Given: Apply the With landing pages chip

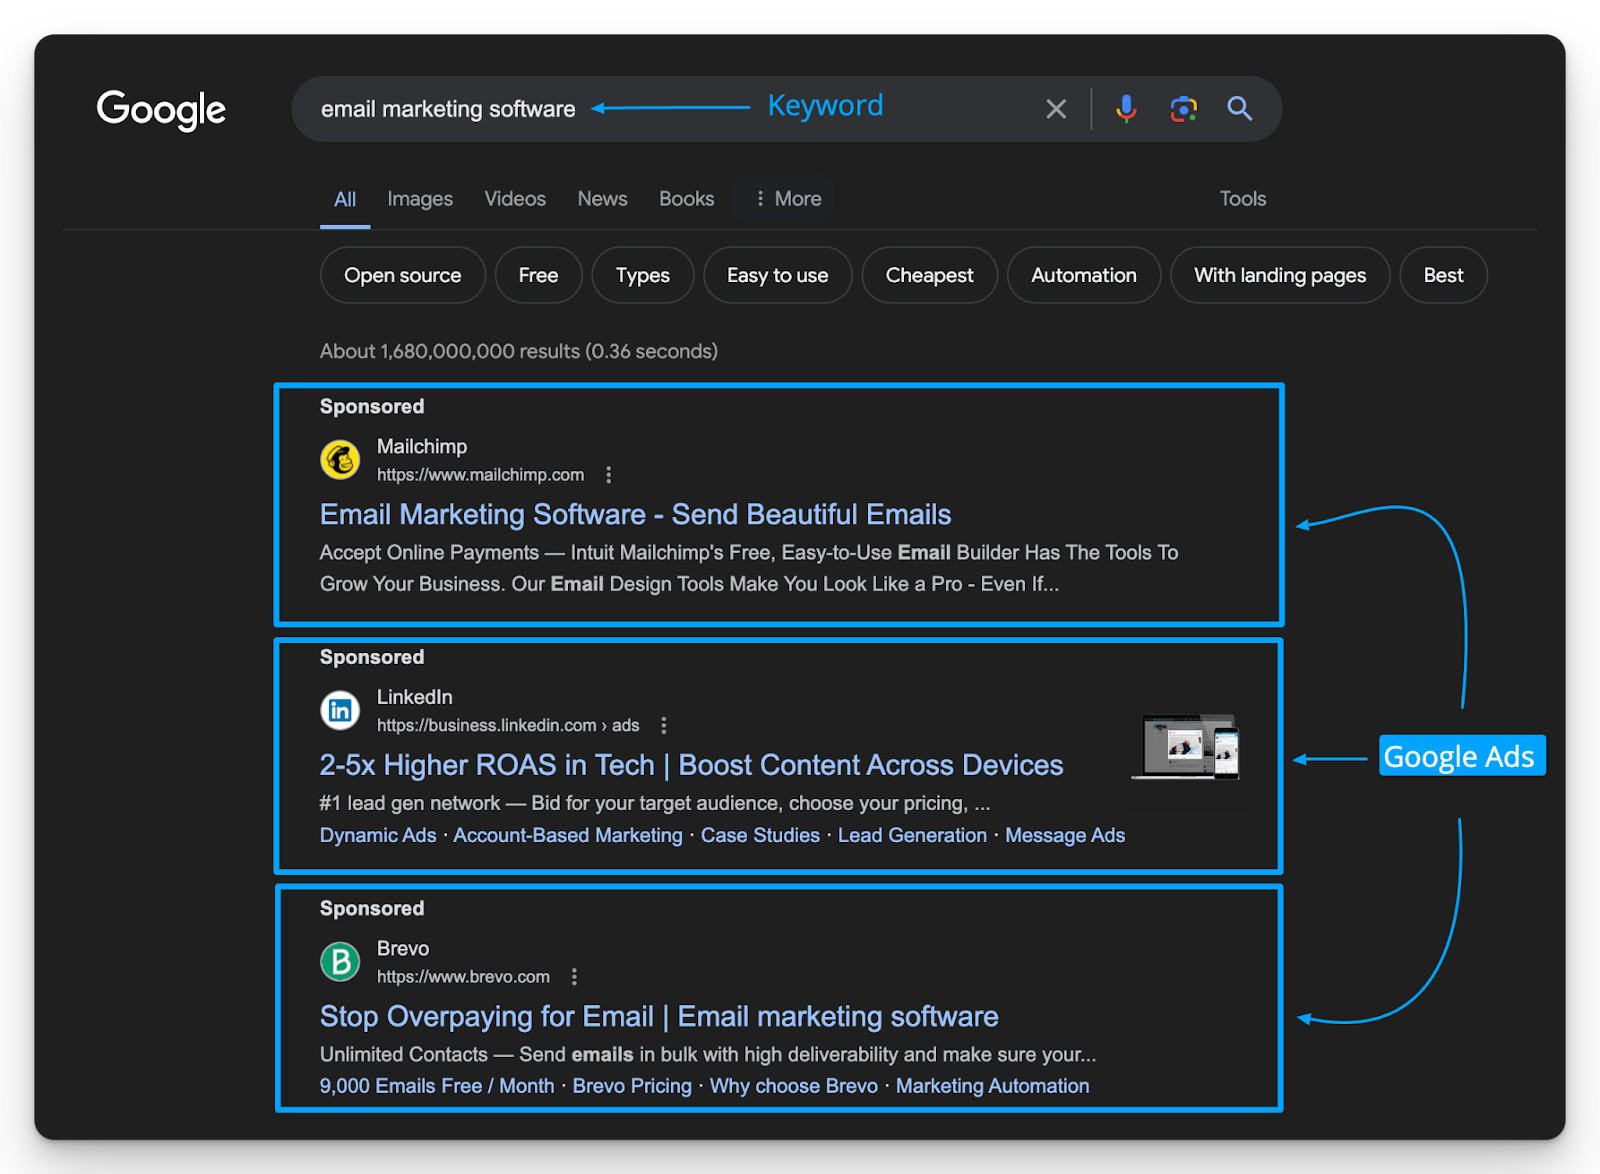Looking at the screenshot, I should [x=1280, y=275].
